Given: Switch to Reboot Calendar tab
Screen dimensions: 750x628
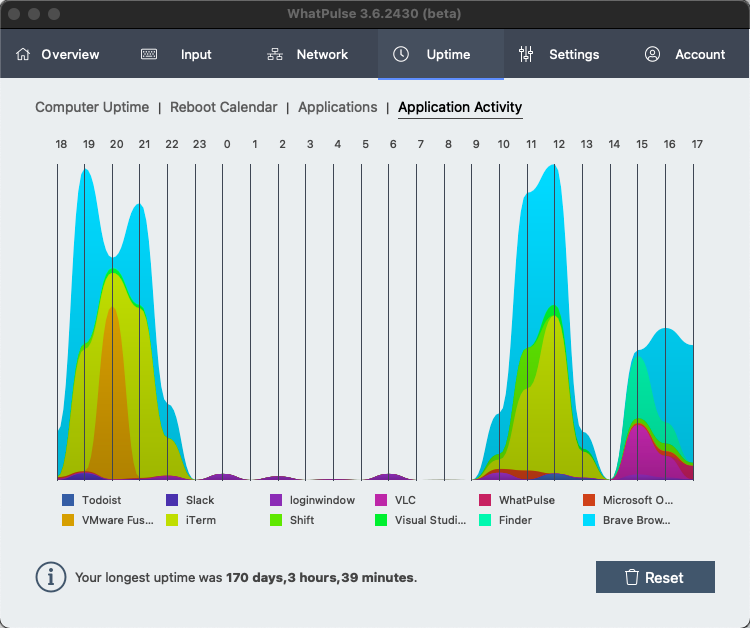Looking at the screenshot, I should [224, 107].
